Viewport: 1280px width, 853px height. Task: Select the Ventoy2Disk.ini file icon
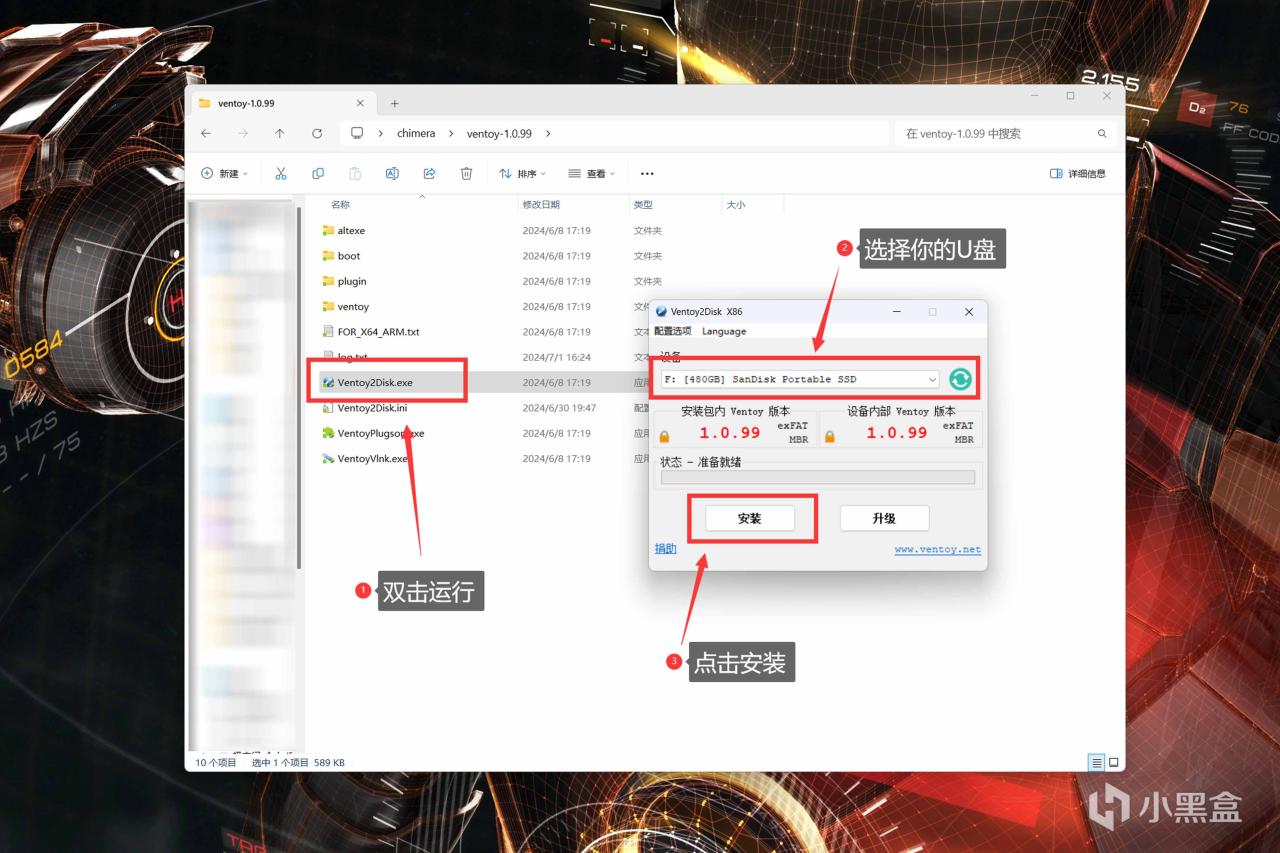pos(328,408)
